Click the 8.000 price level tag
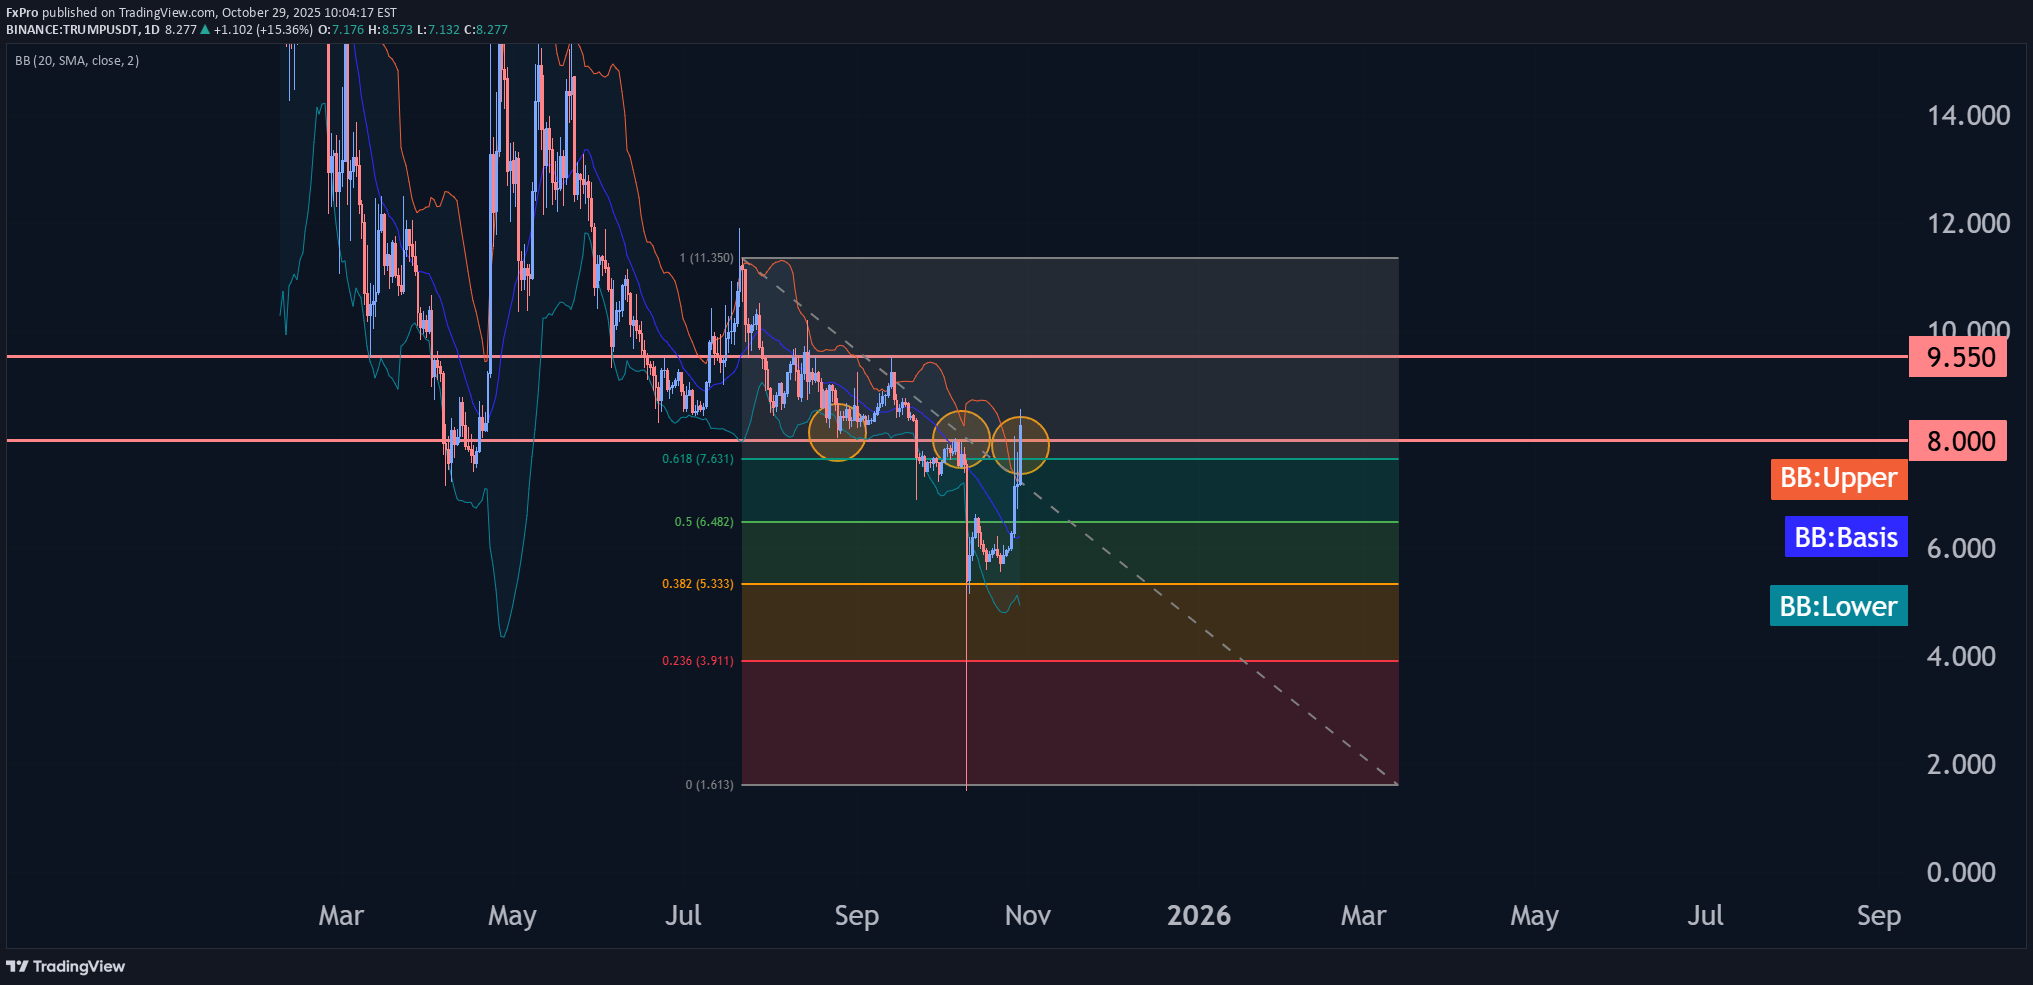The height and width of the screenshot is (985, 2033). tap(1957, 441)
